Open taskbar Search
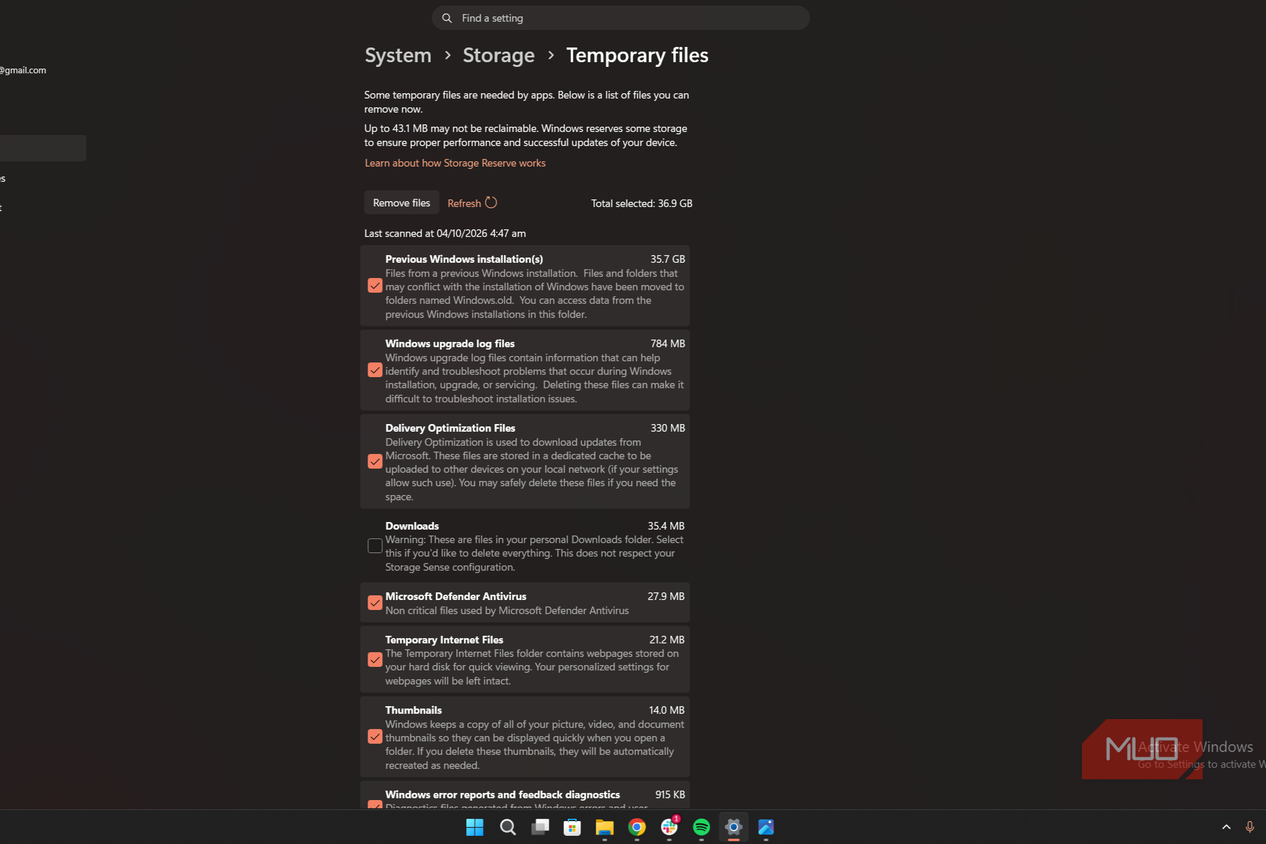The image size is (1266, 844). point(508,827)
